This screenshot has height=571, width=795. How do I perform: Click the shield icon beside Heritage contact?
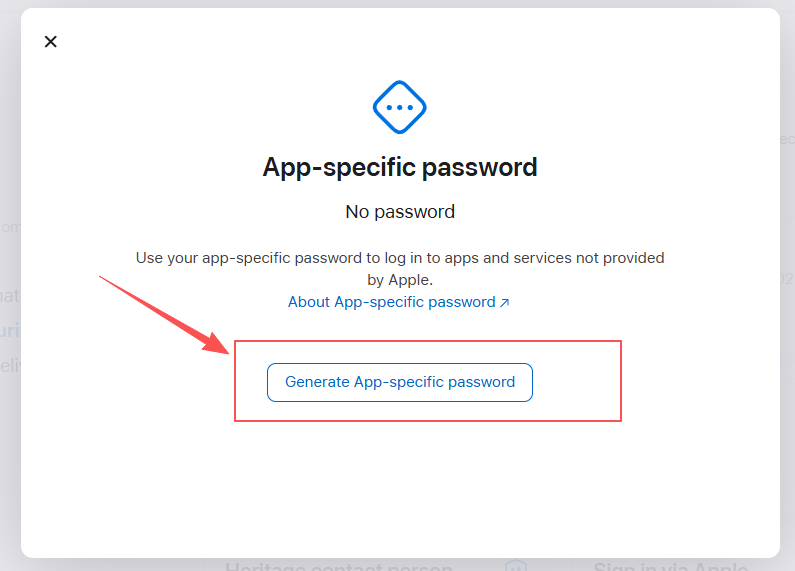pos(516,565)
